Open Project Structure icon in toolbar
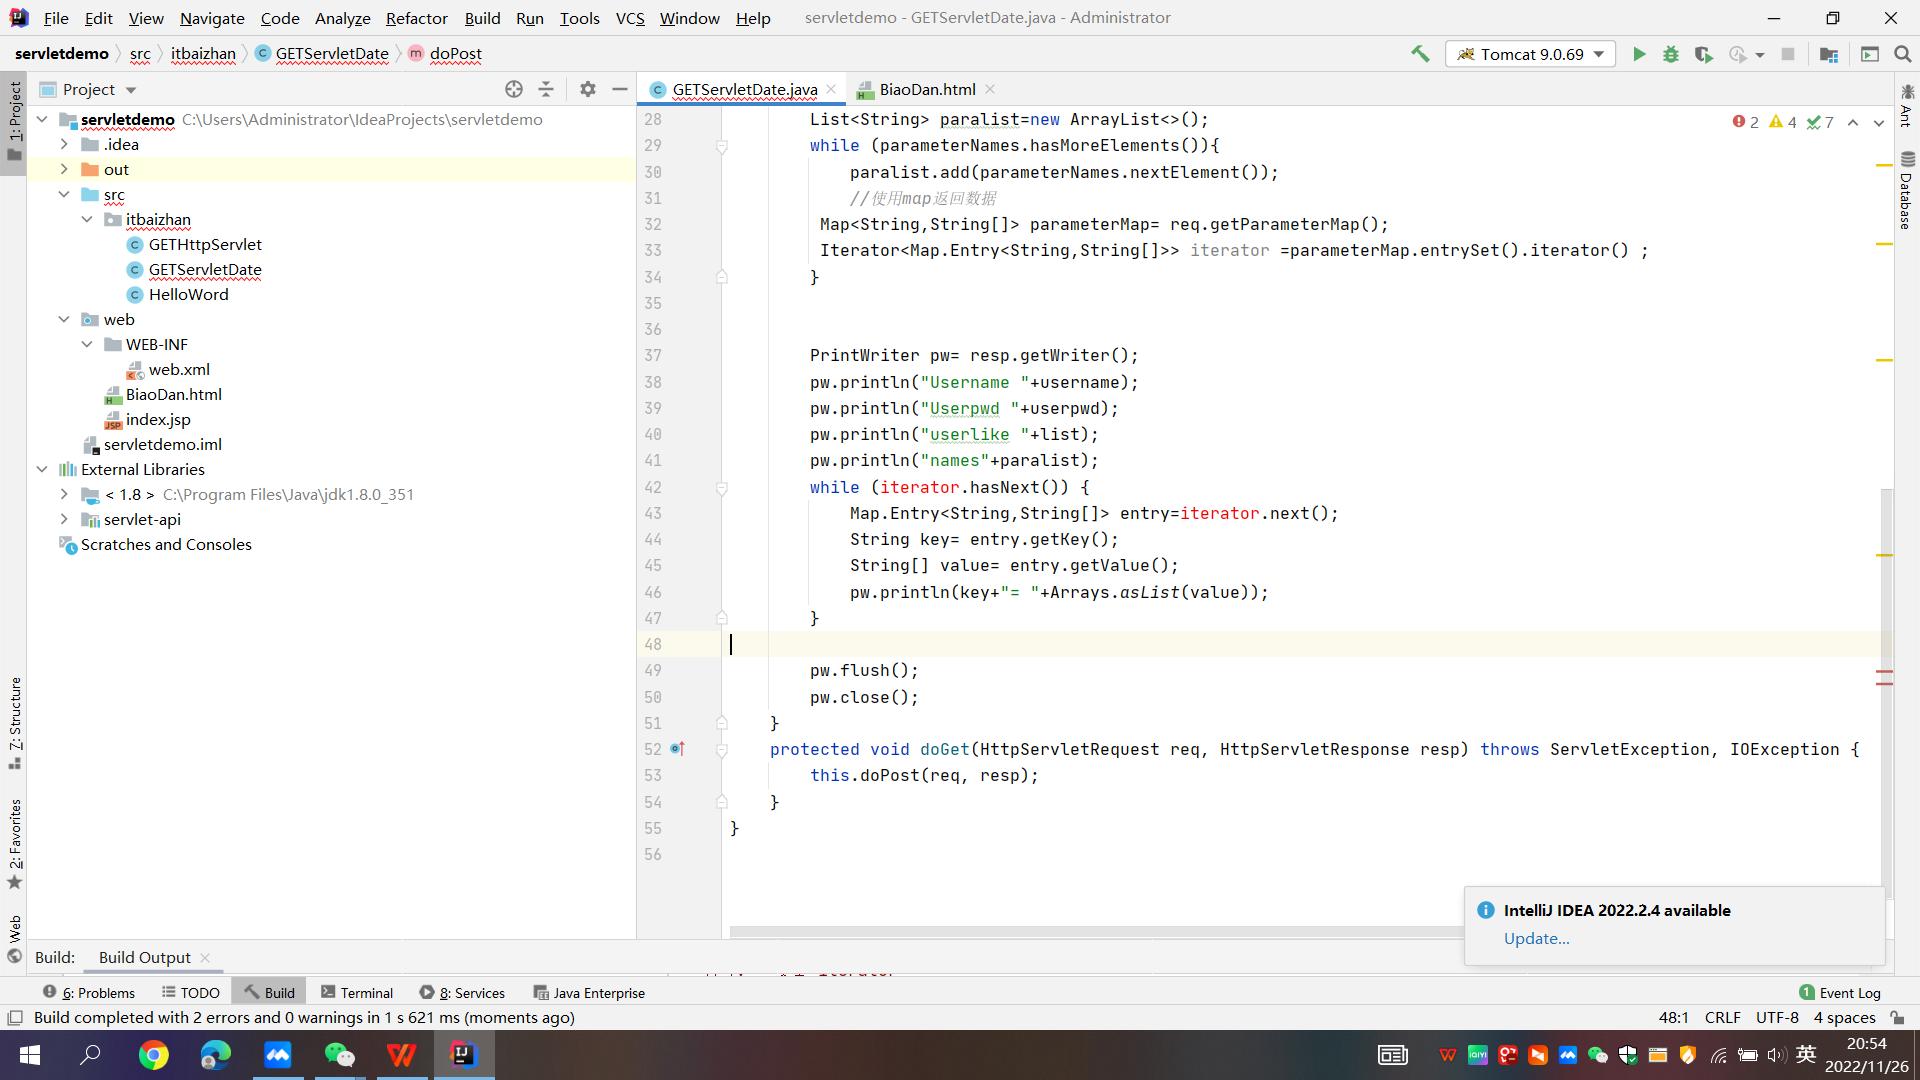This screenshot has height=1080, width=1920. 1829,54
